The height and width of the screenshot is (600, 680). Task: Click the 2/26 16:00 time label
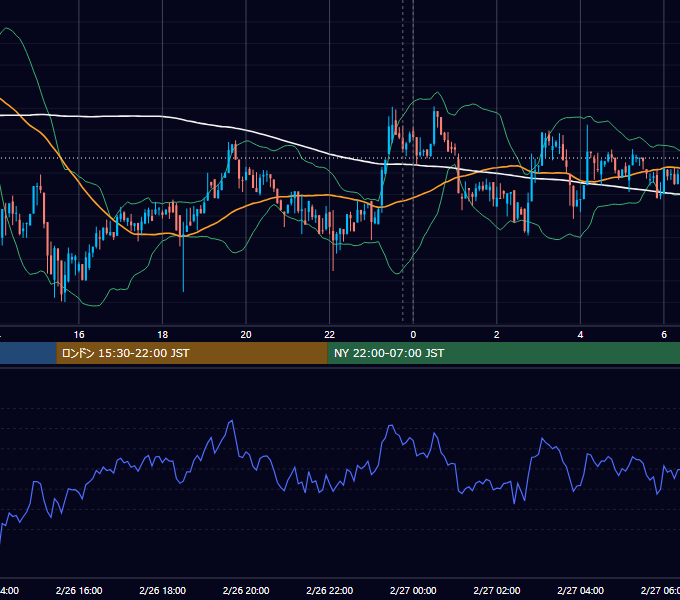[79, 590]
